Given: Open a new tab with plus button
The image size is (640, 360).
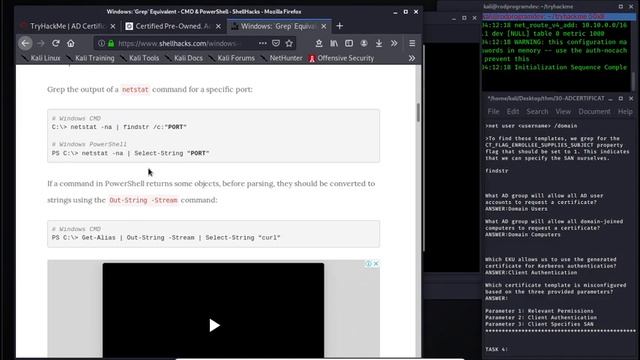Looking at the screenshot, I should 339,26.
